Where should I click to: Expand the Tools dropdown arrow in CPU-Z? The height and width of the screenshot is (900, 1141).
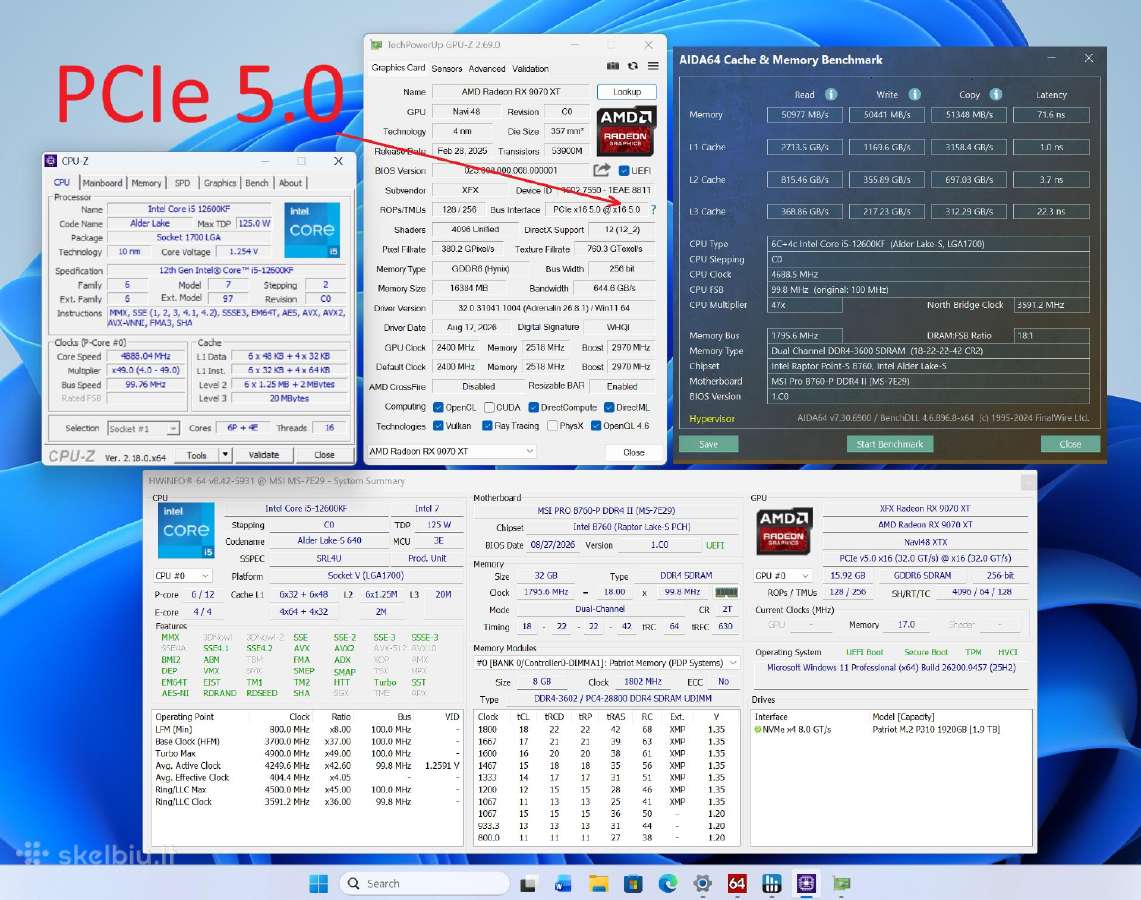[225, 455]
